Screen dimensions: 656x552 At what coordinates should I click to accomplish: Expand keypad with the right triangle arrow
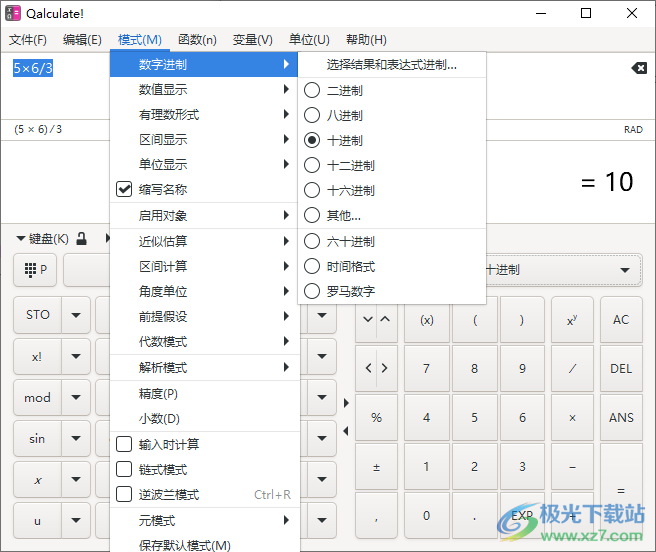point(346,403)
